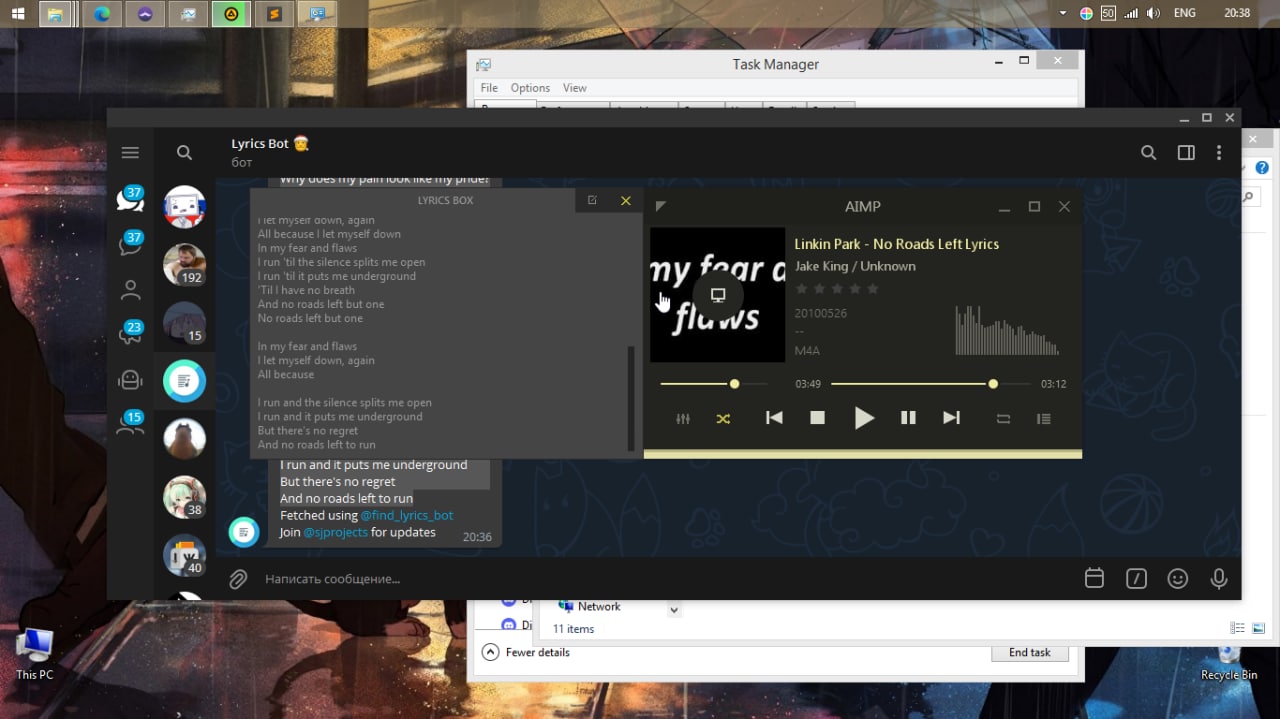Open the group chats folder with badge 23

tap(130, 333)
